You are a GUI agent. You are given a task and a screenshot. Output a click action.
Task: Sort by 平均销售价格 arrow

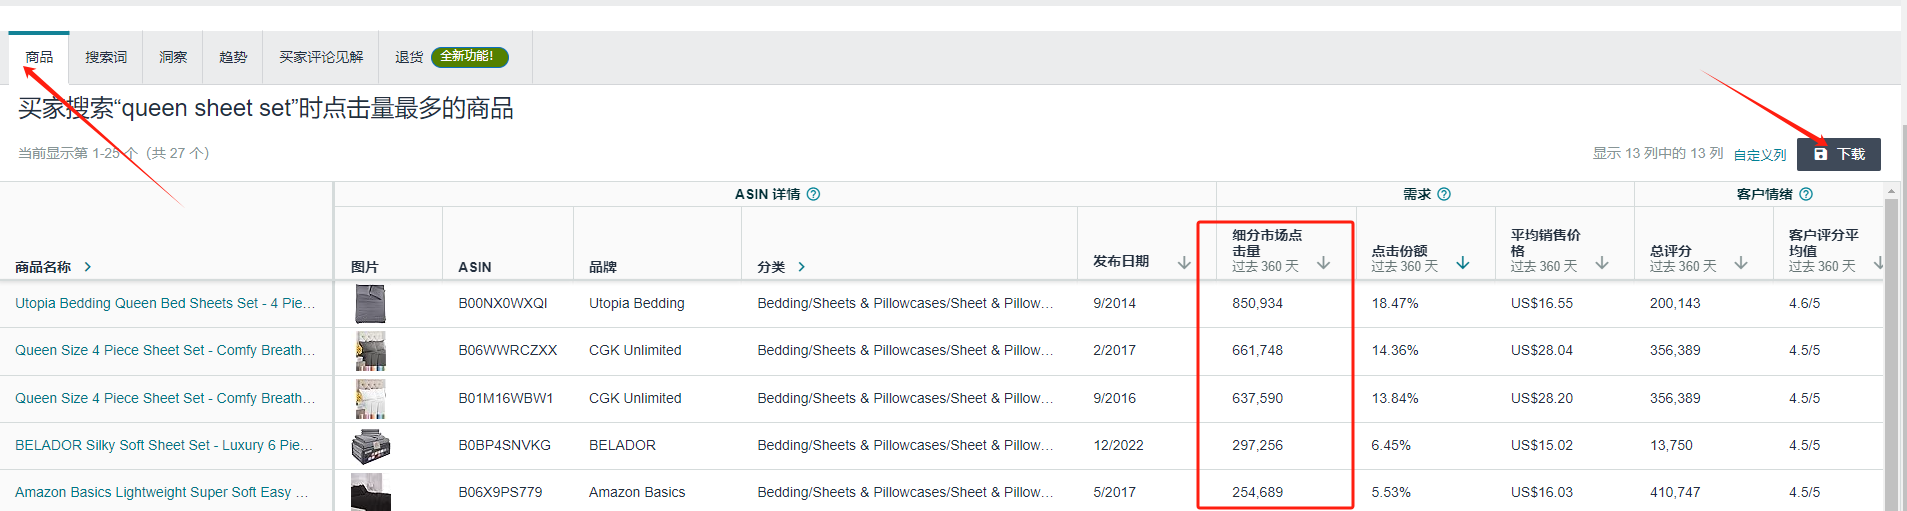point(1602,263)
